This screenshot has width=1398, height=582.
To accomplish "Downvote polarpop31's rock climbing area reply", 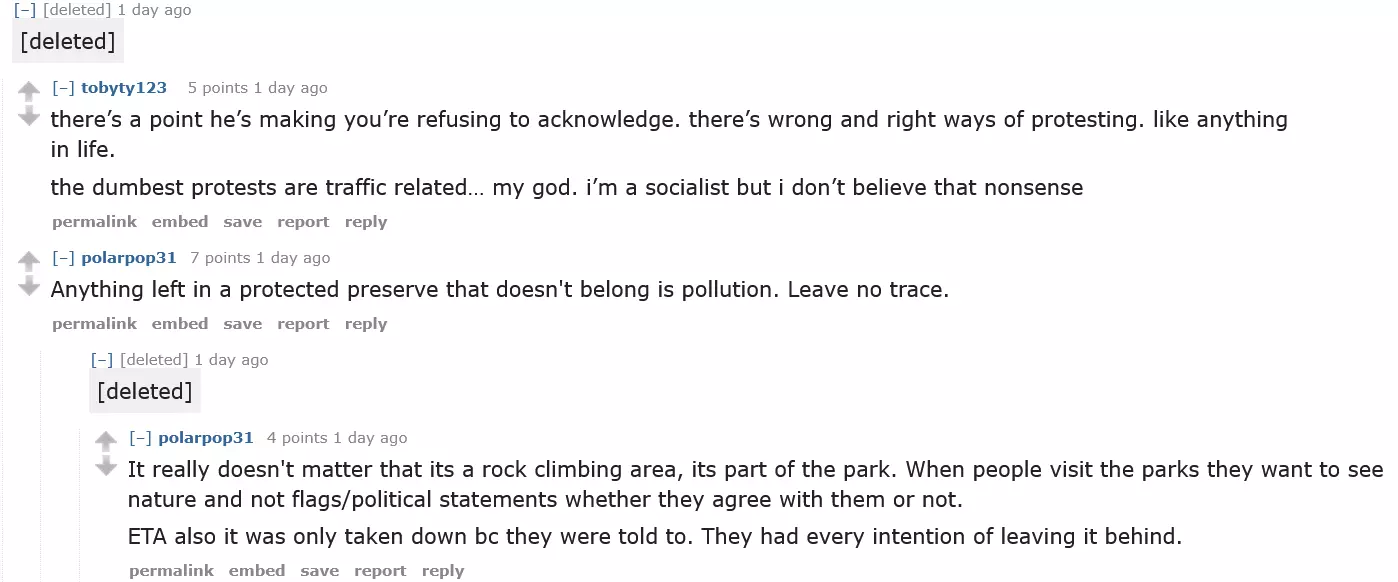I will point(106,466).
